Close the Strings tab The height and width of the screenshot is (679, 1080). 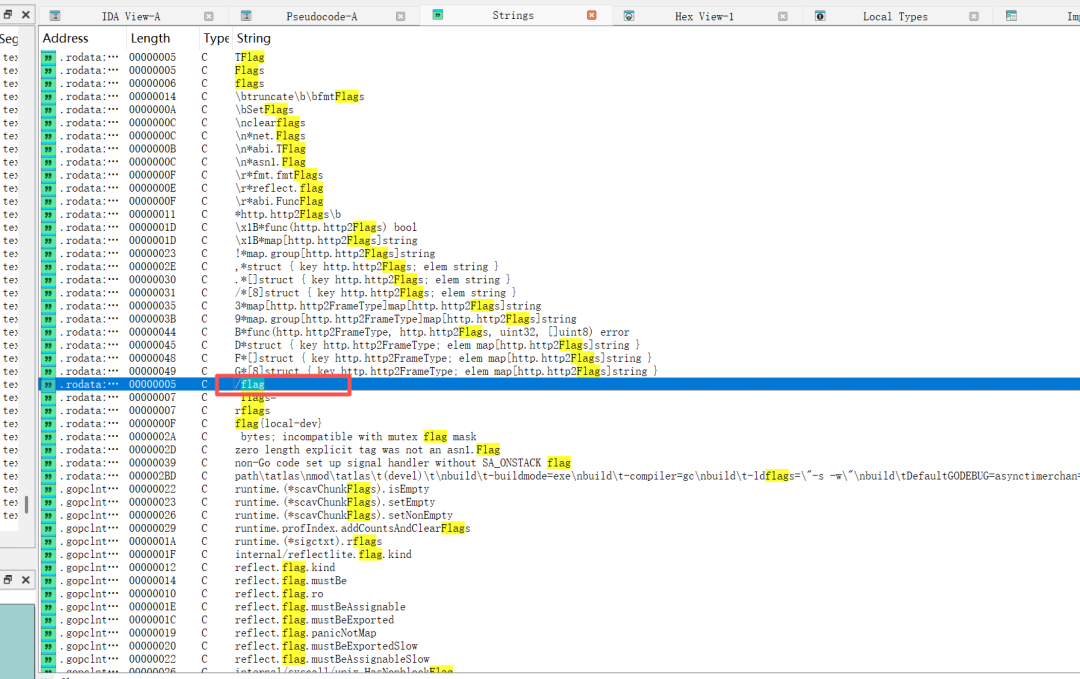592,15
